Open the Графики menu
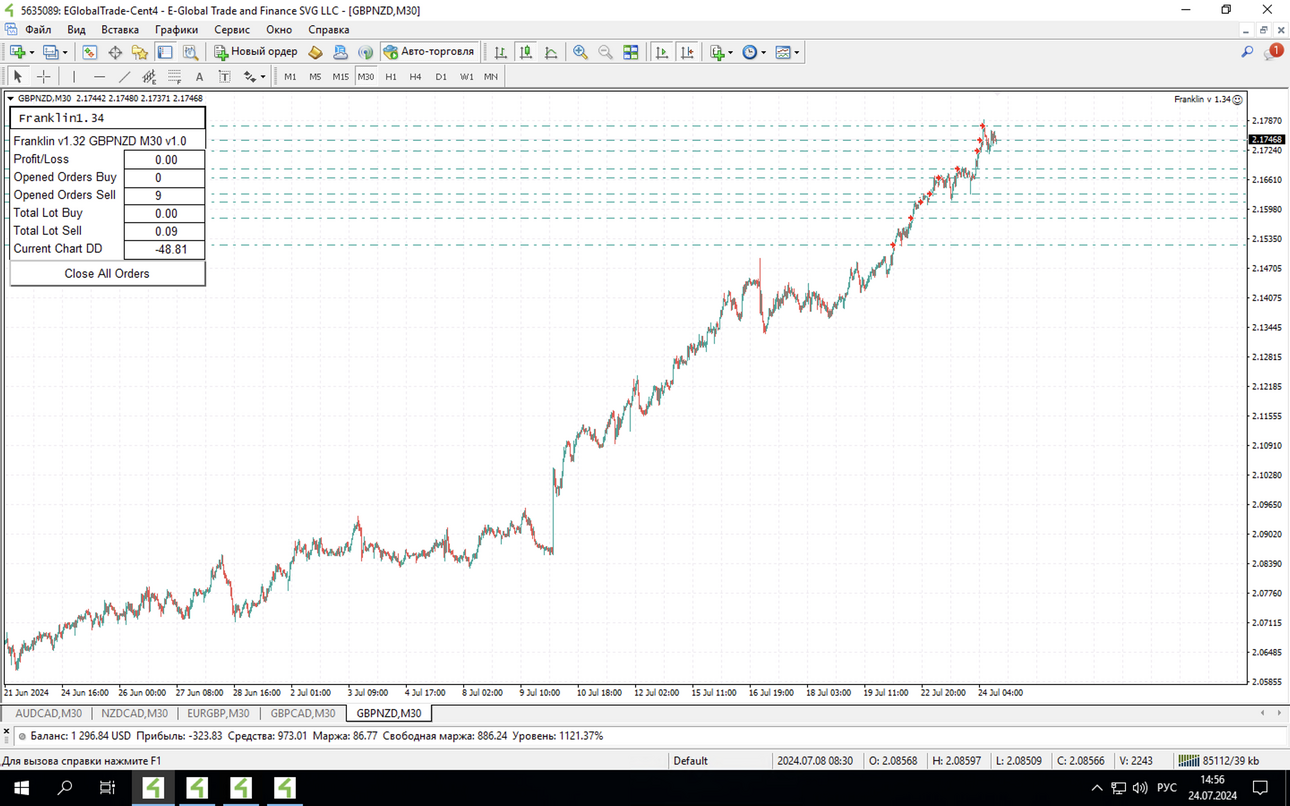1290x806 pixels. click(x=176, y=30)
